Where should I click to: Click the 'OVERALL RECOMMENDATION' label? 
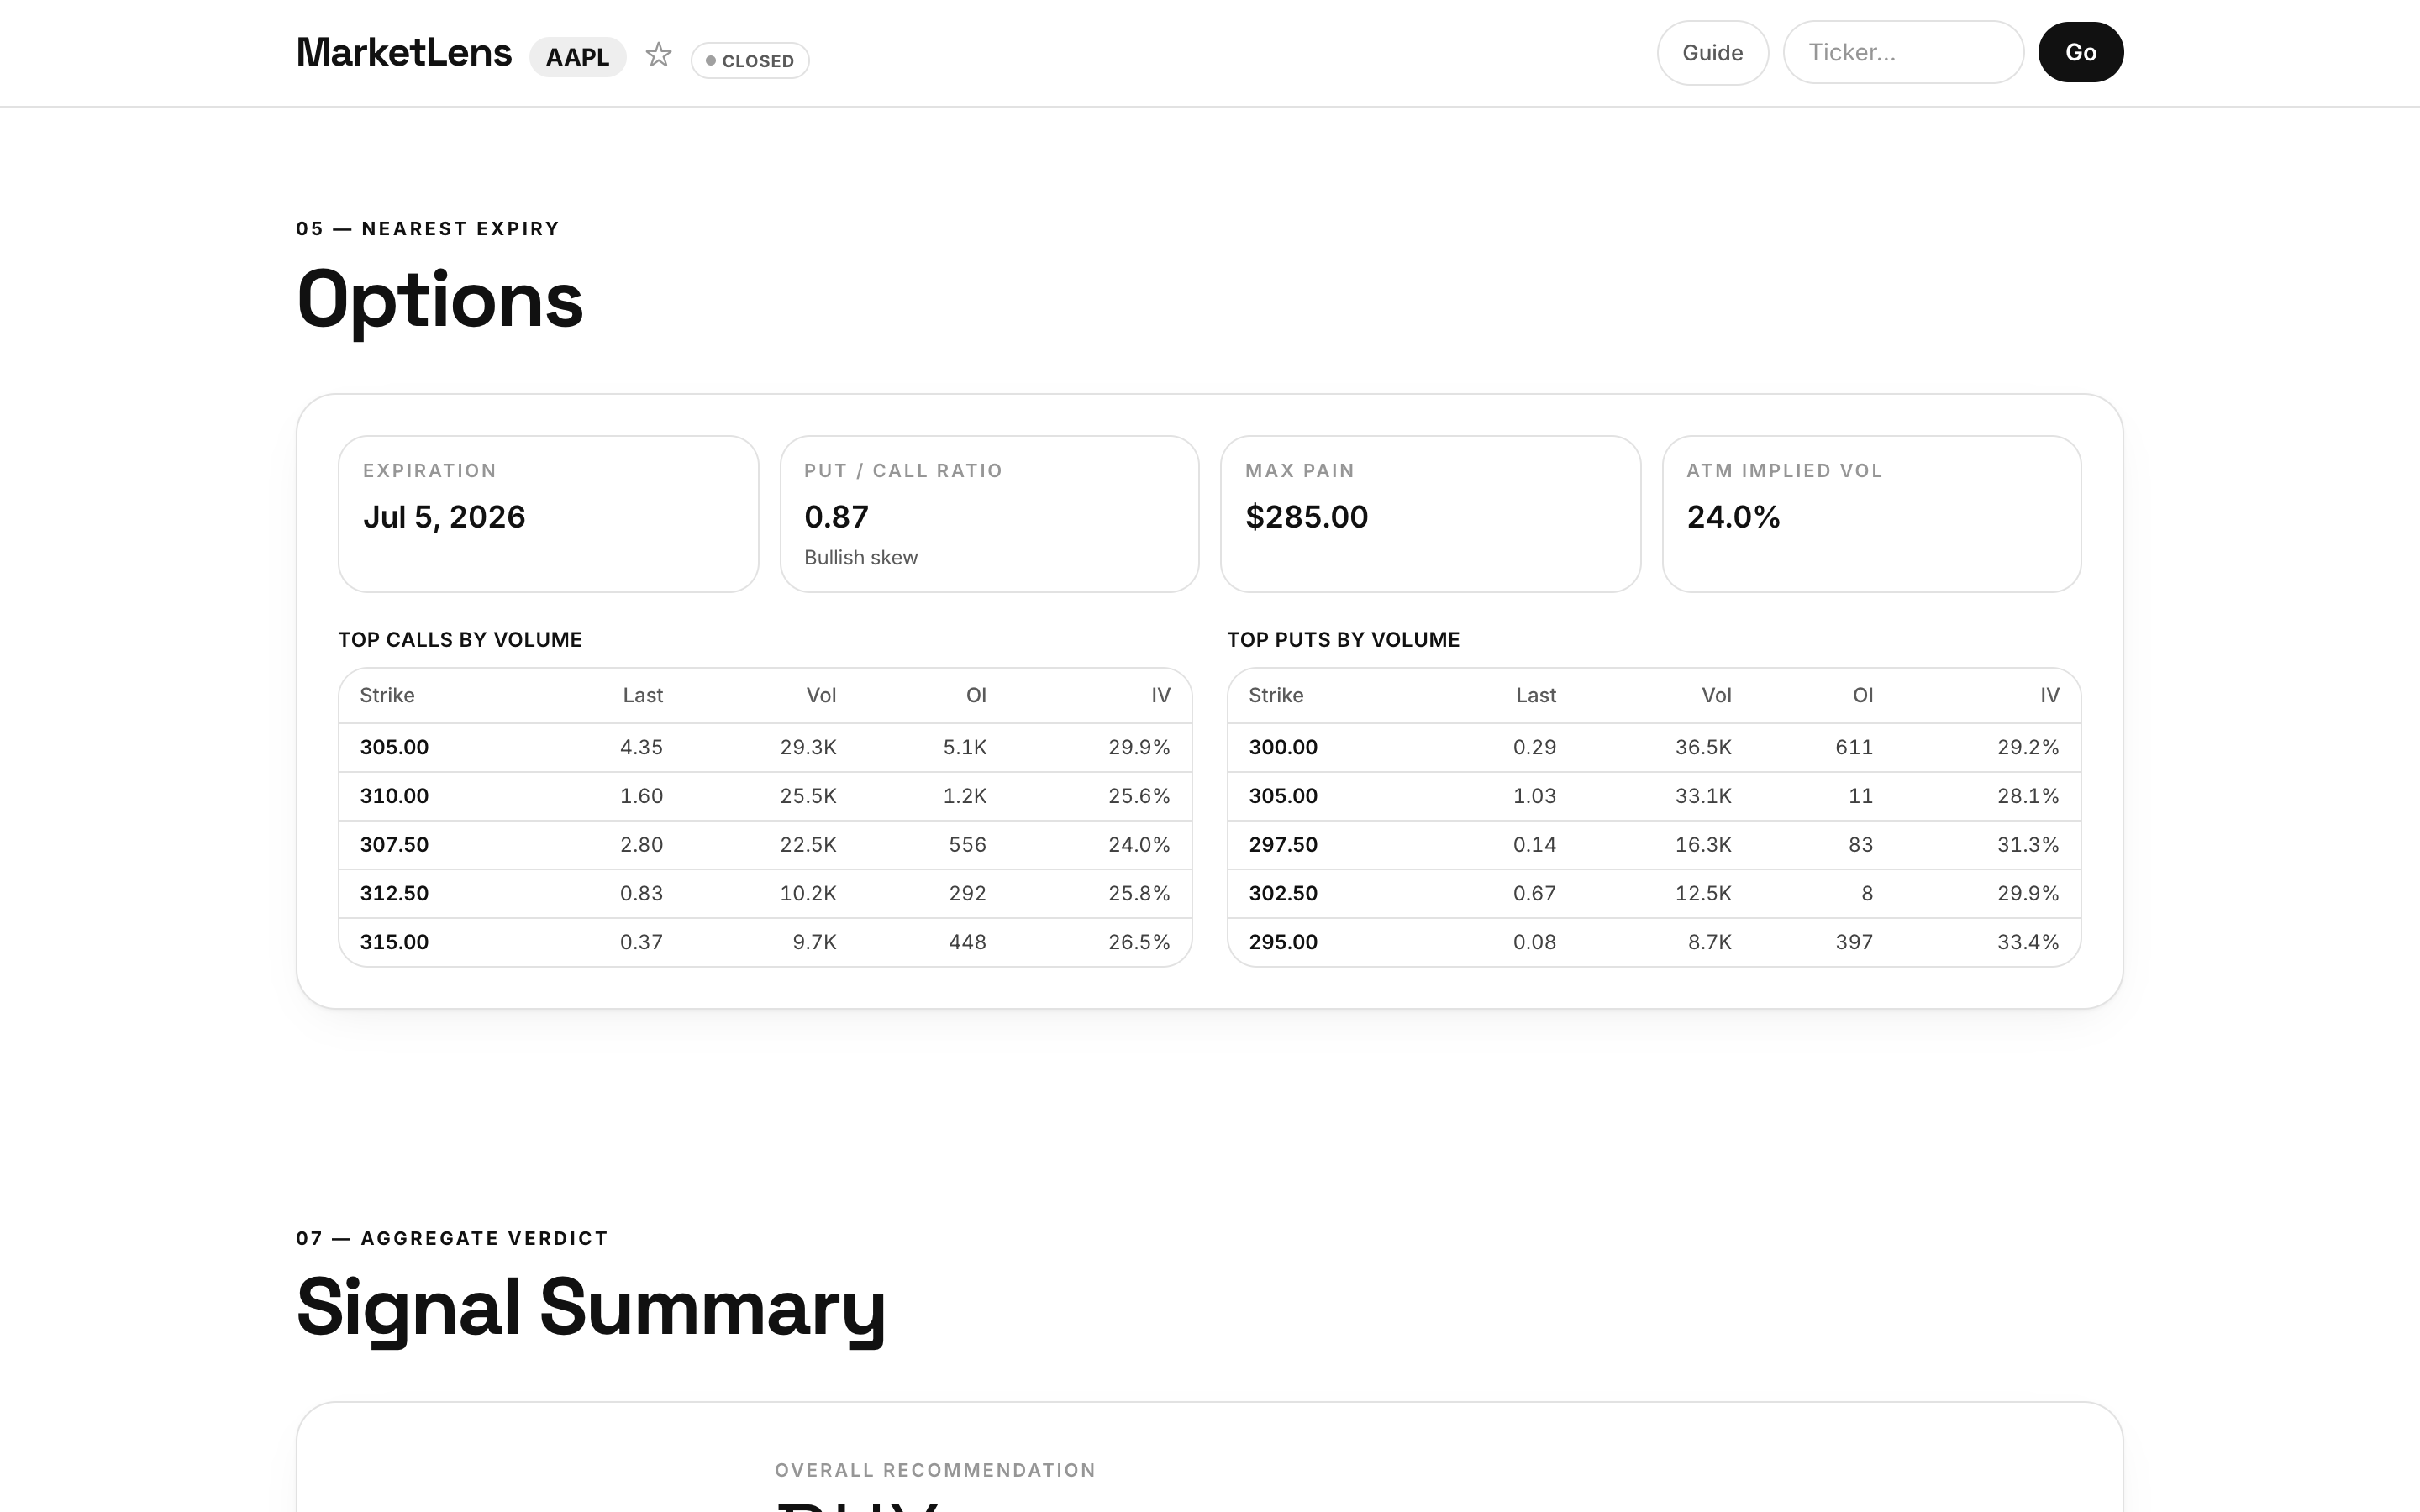click(x=935, y=1470)
